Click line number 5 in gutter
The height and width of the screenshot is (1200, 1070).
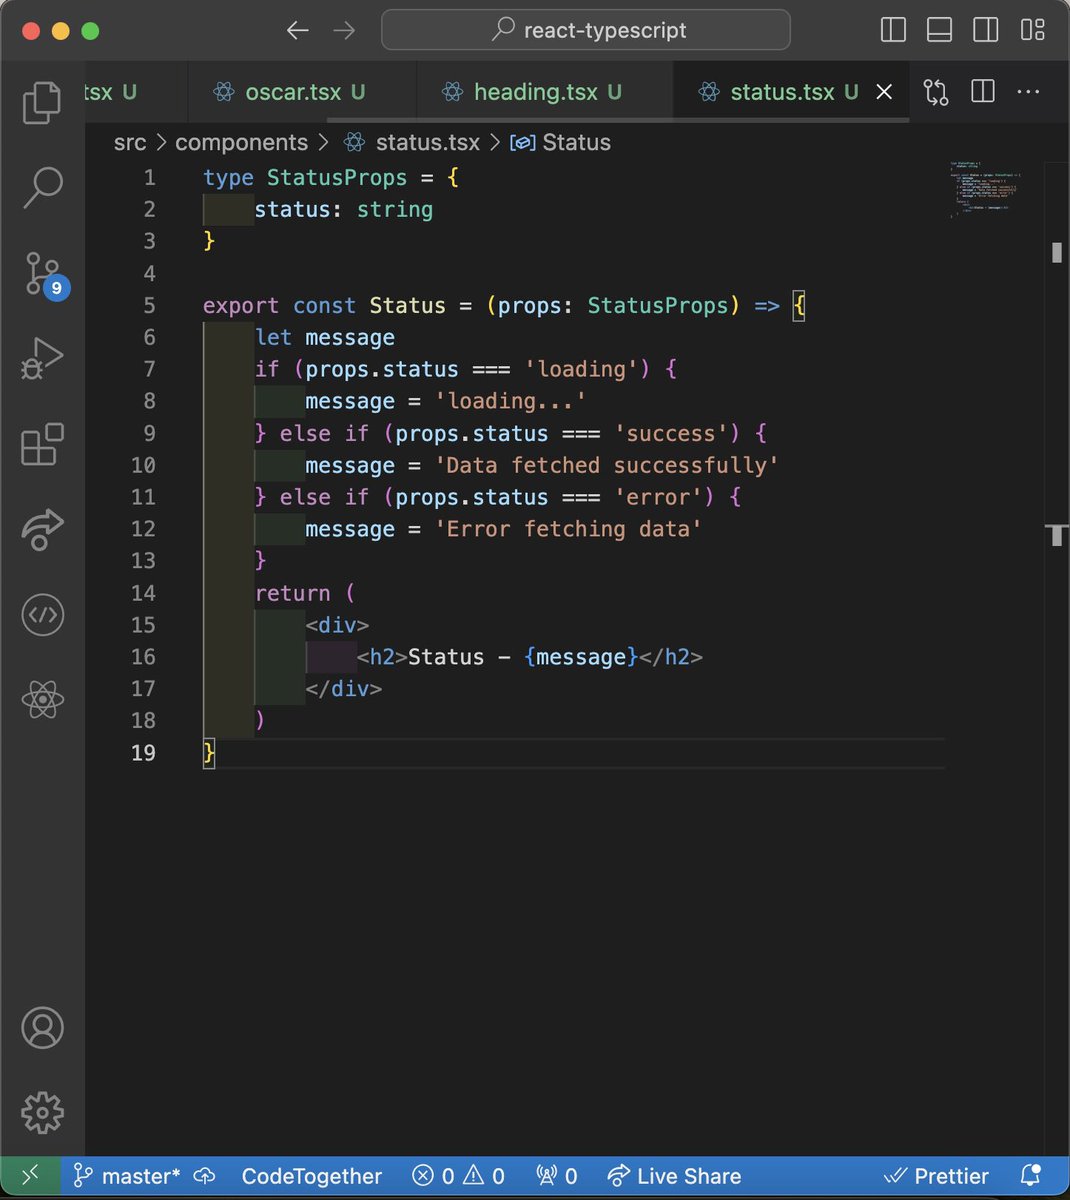(149, 305)
